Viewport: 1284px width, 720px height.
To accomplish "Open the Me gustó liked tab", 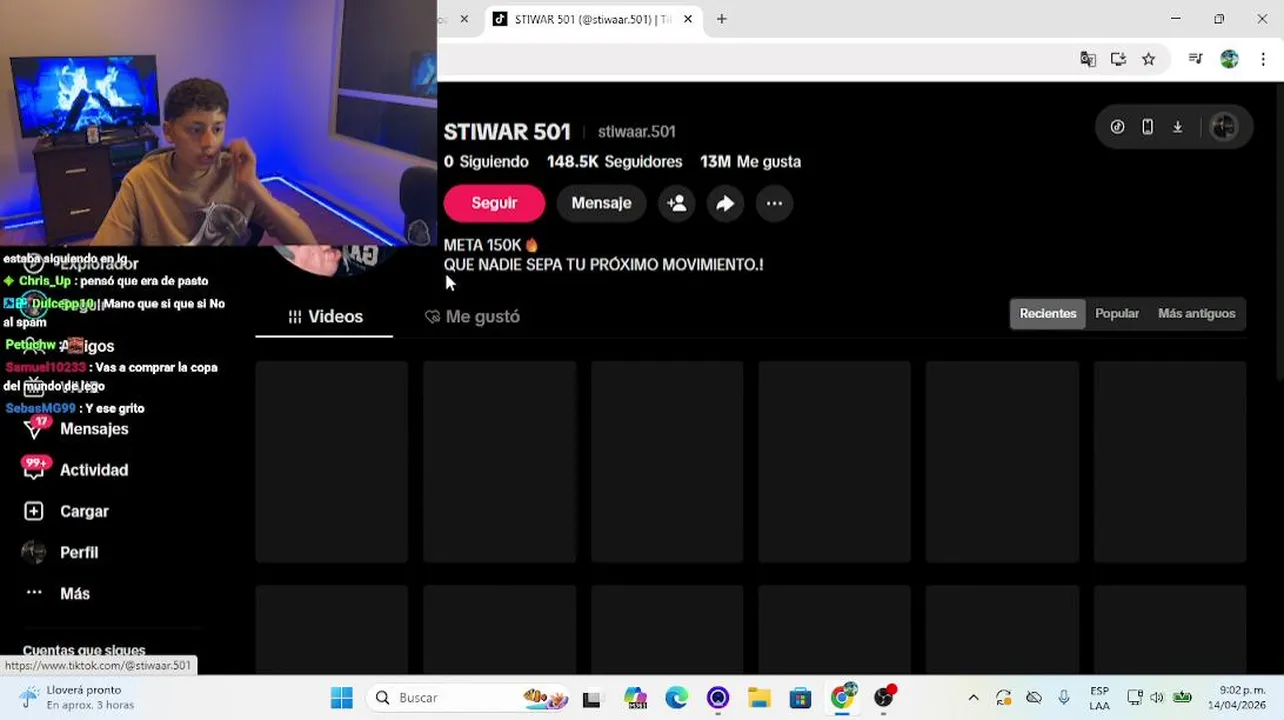I will [x=472, y=316].
